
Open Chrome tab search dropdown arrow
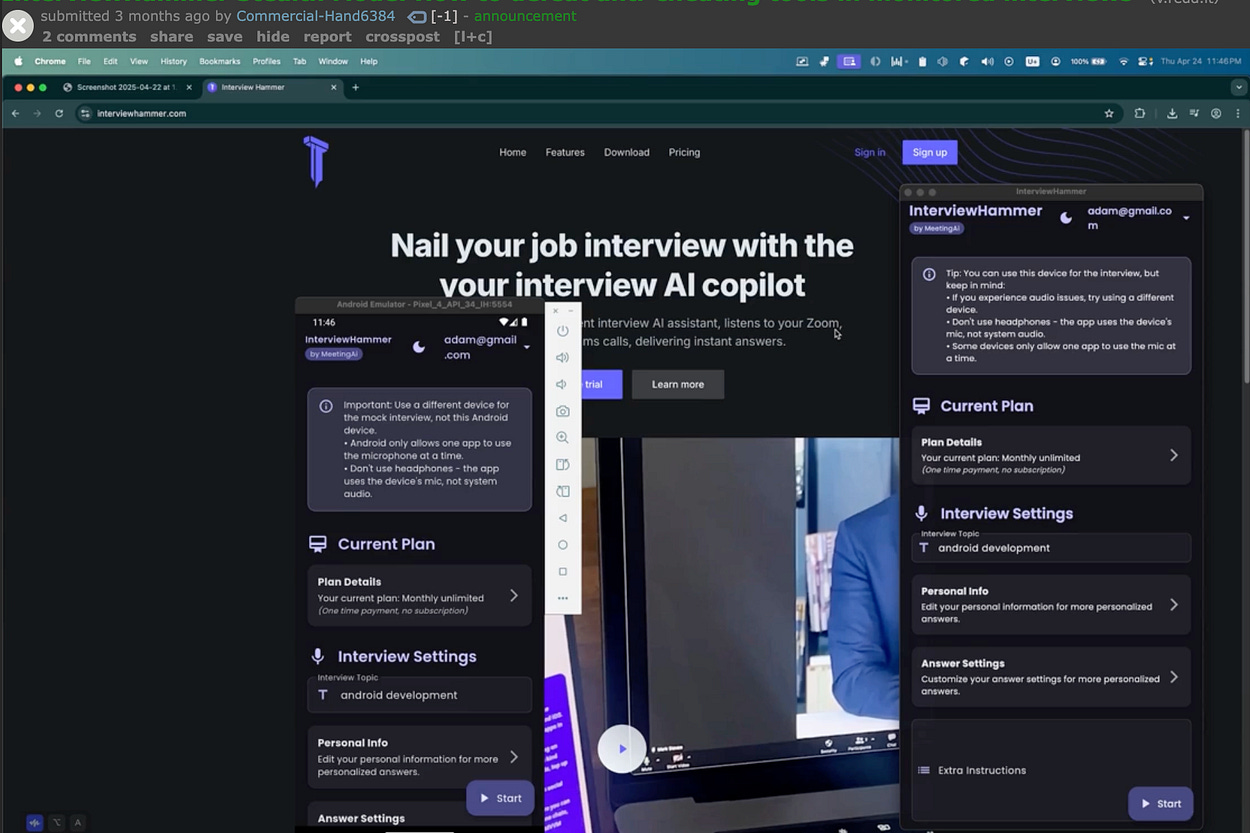(x=1237, y=87)
